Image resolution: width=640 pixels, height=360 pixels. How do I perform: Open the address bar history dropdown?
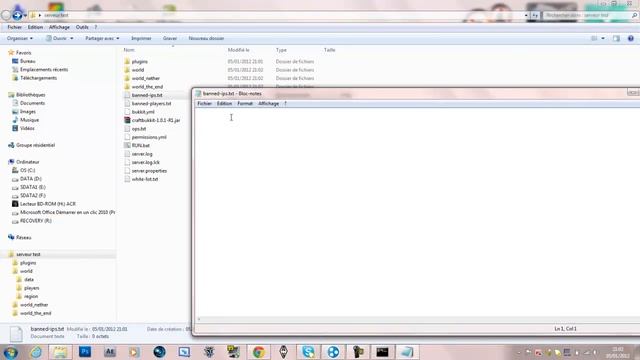coord(526,15)
